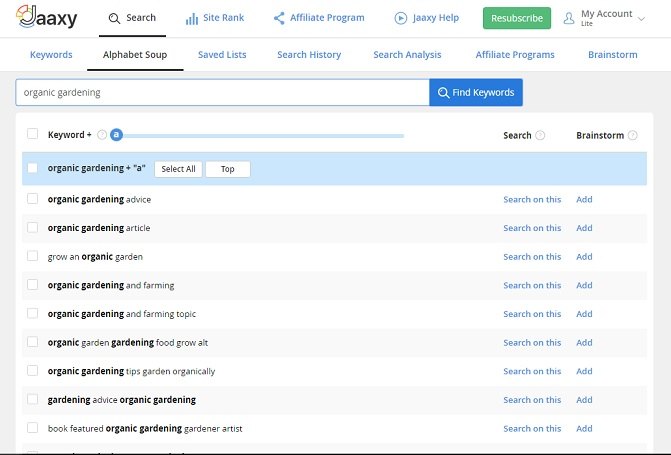Open the Search History tab

(x=309, y=55)
